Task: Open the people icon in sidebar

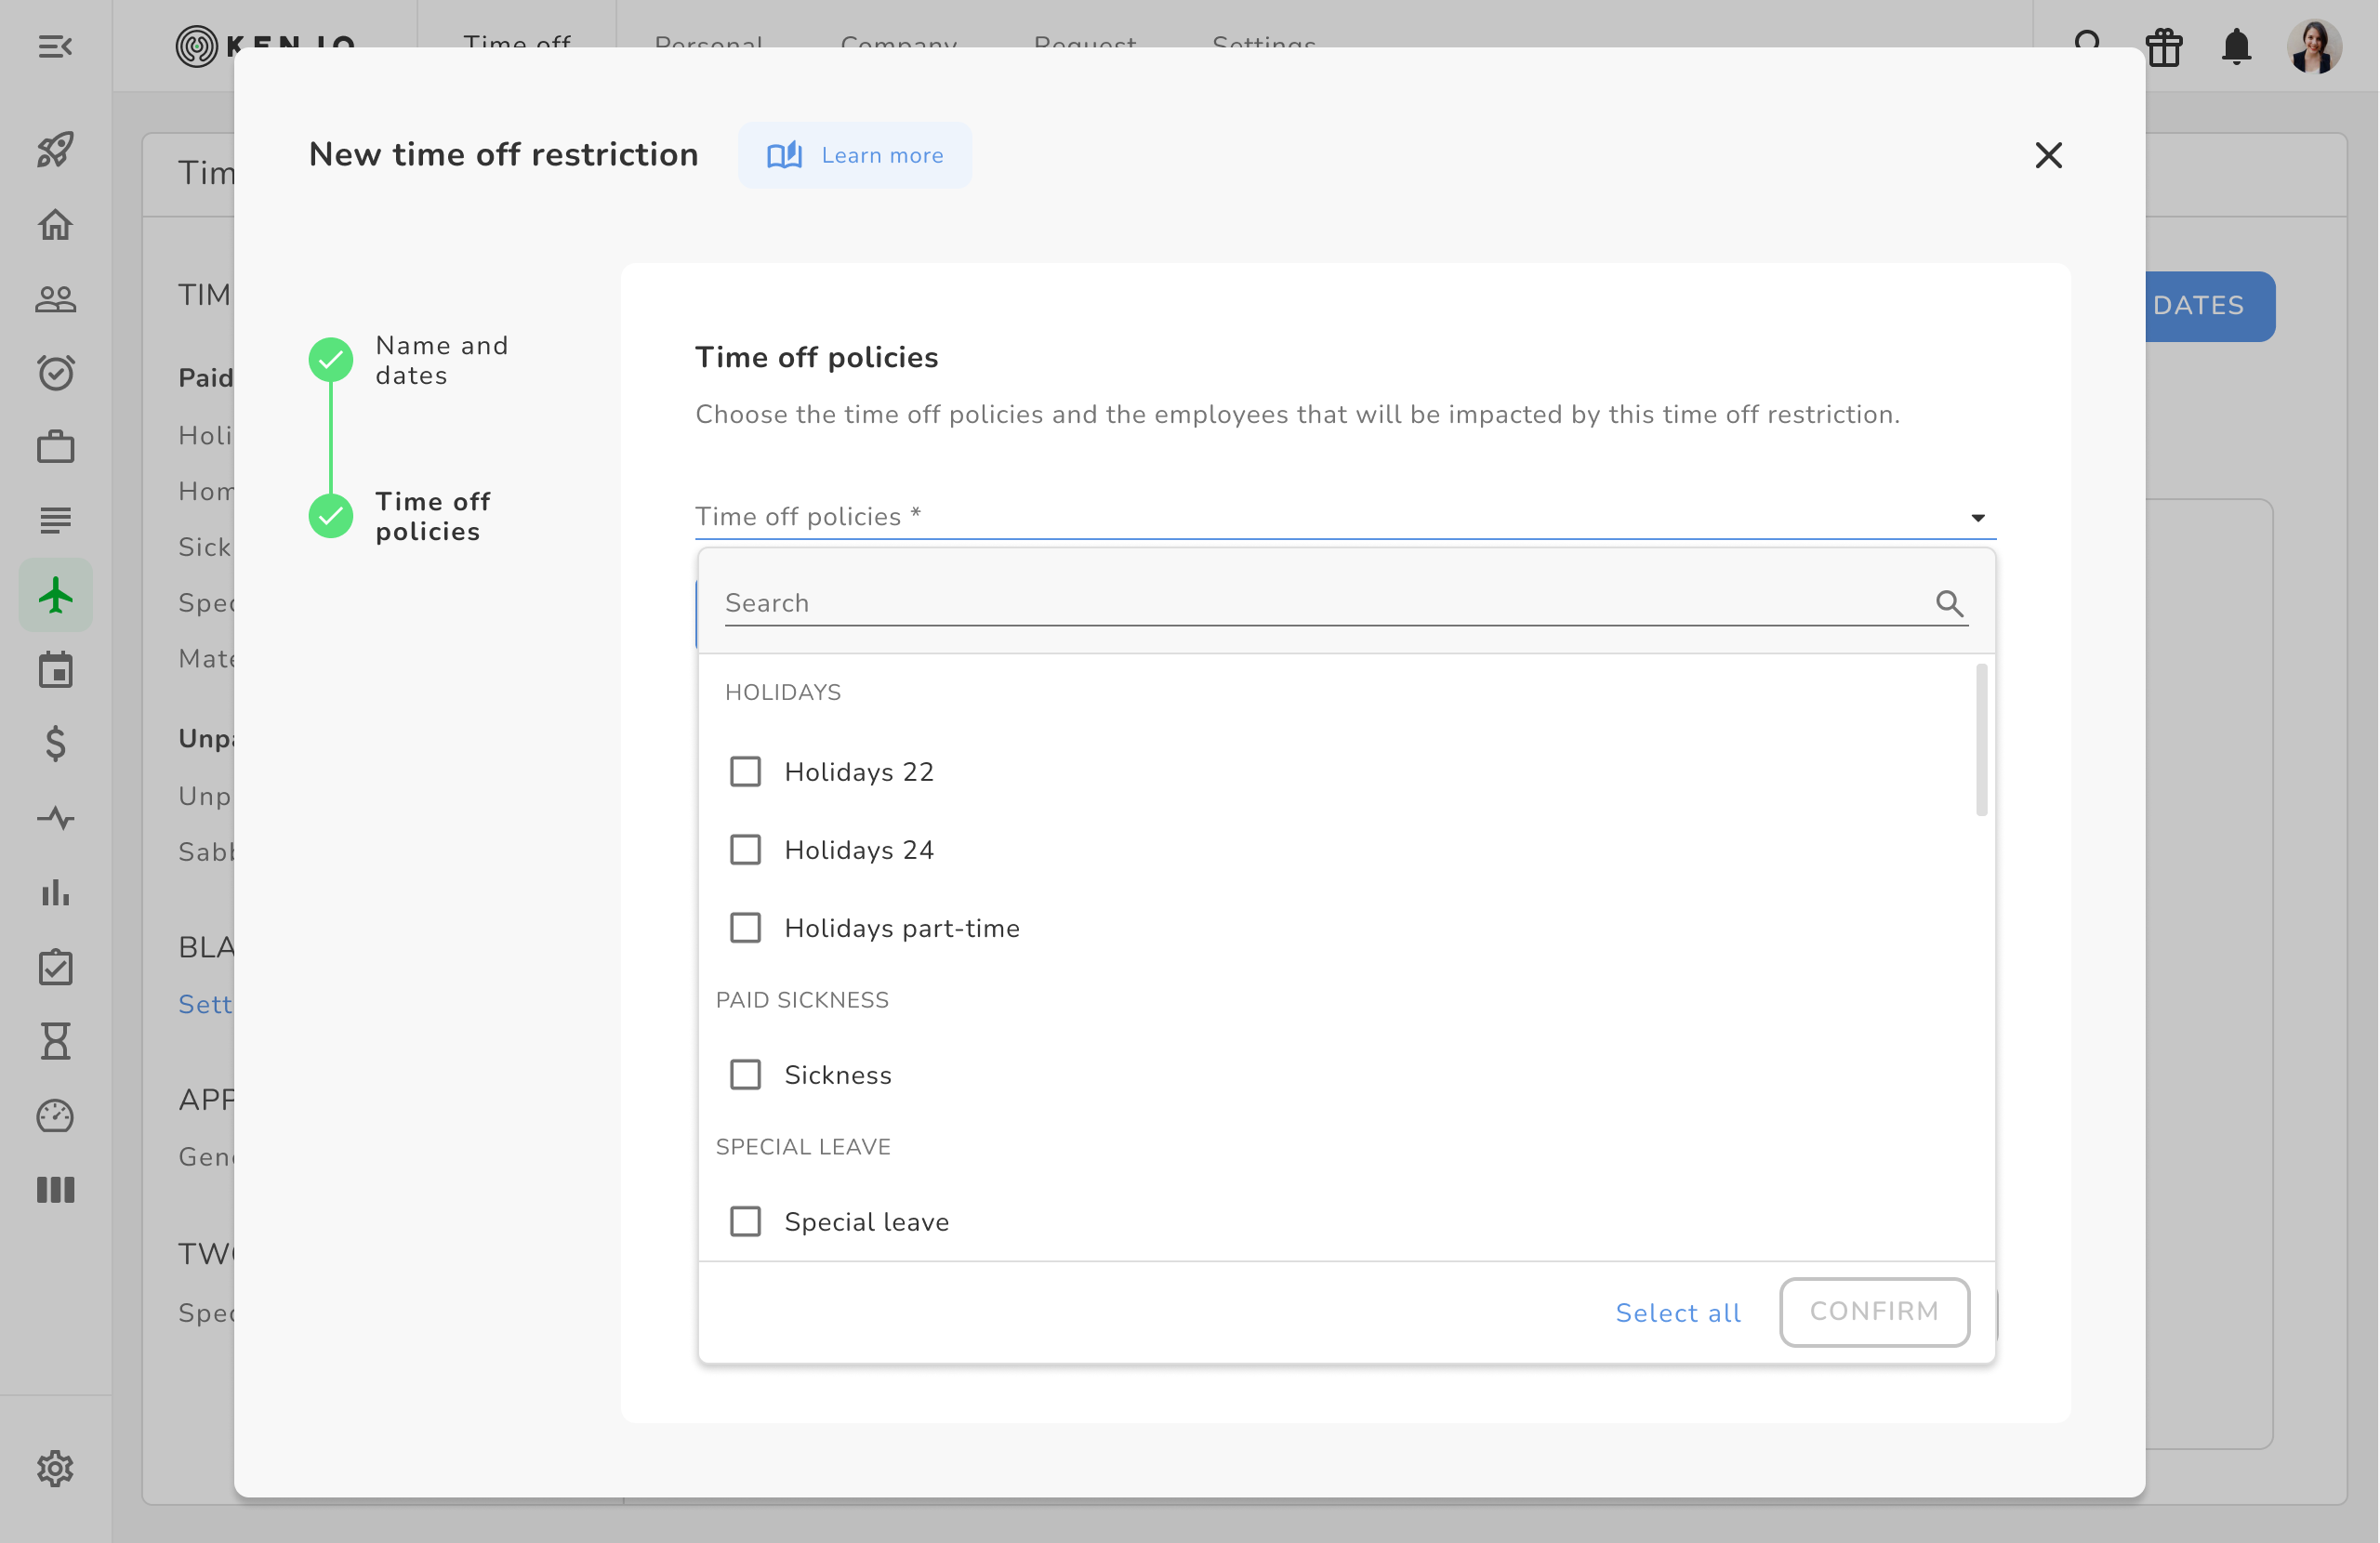Action: (x=56, y=298)
